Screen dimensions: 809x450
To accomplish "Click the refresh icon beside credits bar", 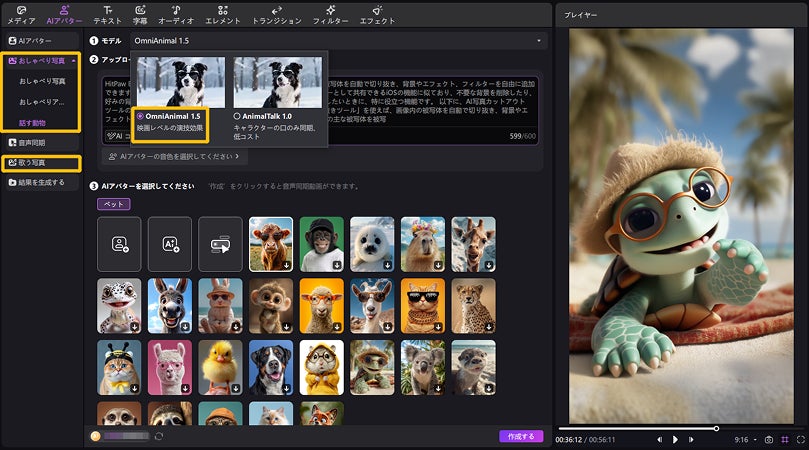I will [158, 436].
